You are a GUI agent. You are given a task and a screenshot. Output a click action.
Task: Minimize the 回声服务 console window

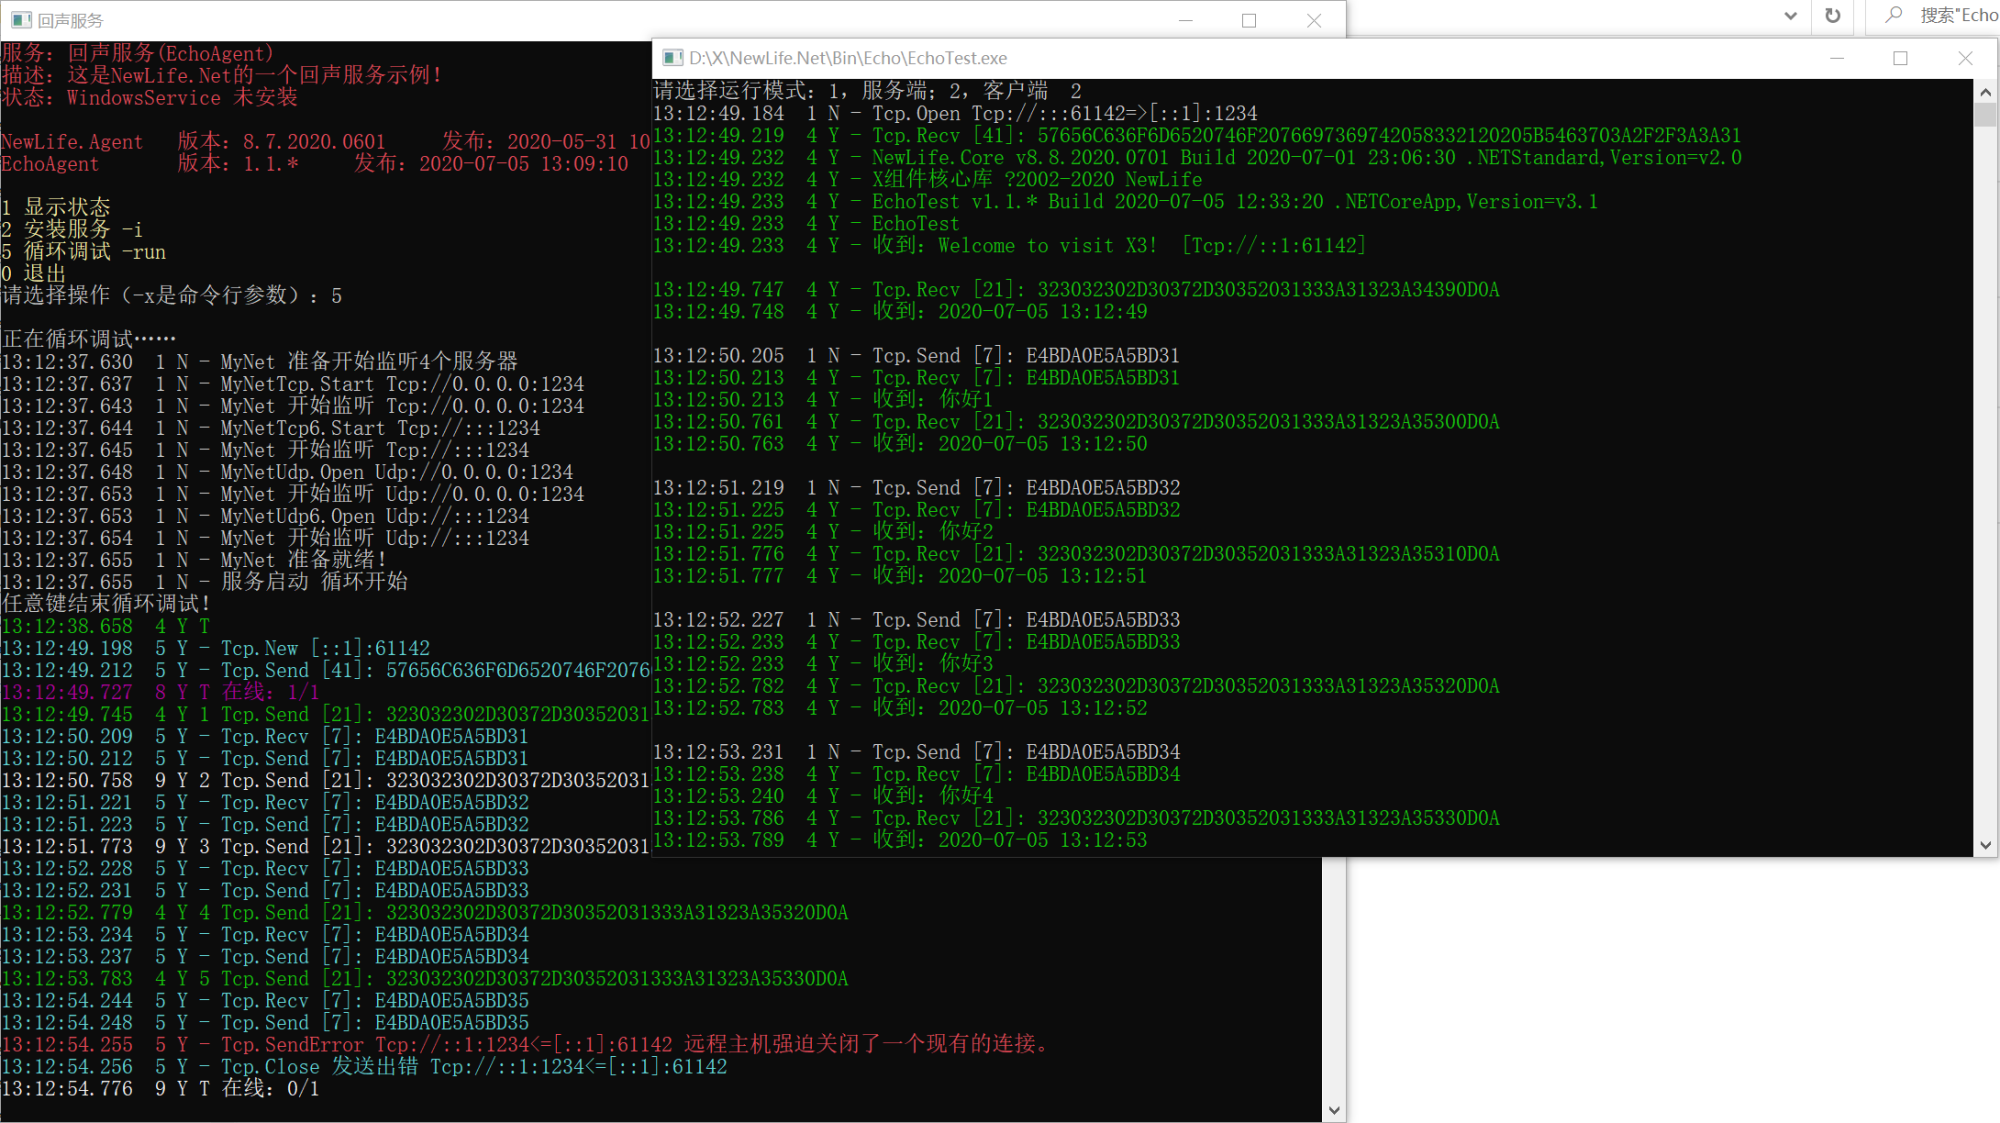pos(1186,20)
